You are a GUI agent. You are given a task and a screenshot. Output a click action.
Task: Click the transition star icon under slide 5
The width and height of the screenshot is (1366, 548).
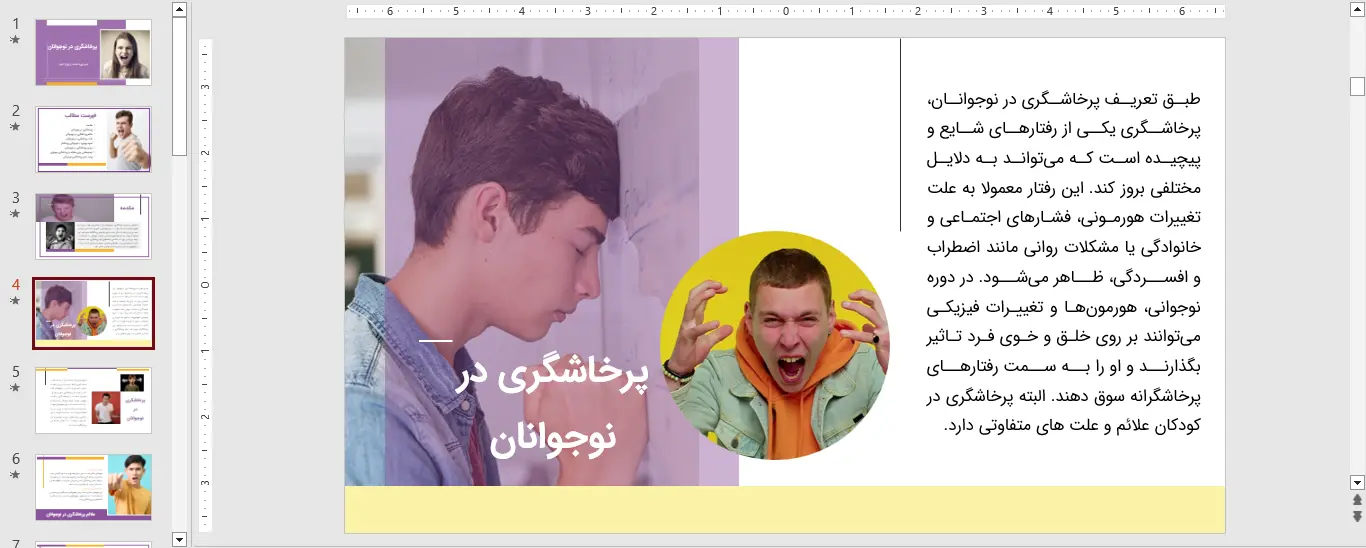[x=15, y=387]
